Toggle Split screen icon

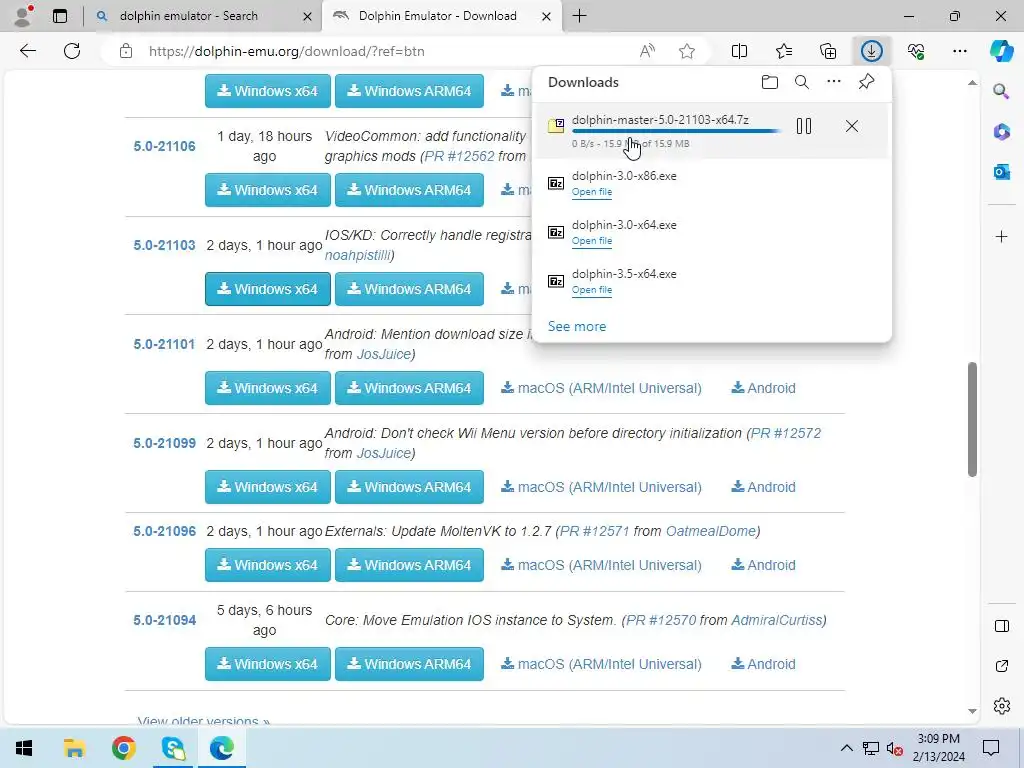(739, 51)
